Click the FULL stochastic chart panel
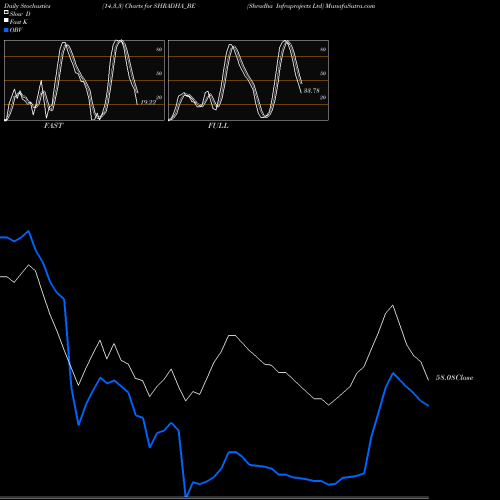 point(248,80)
